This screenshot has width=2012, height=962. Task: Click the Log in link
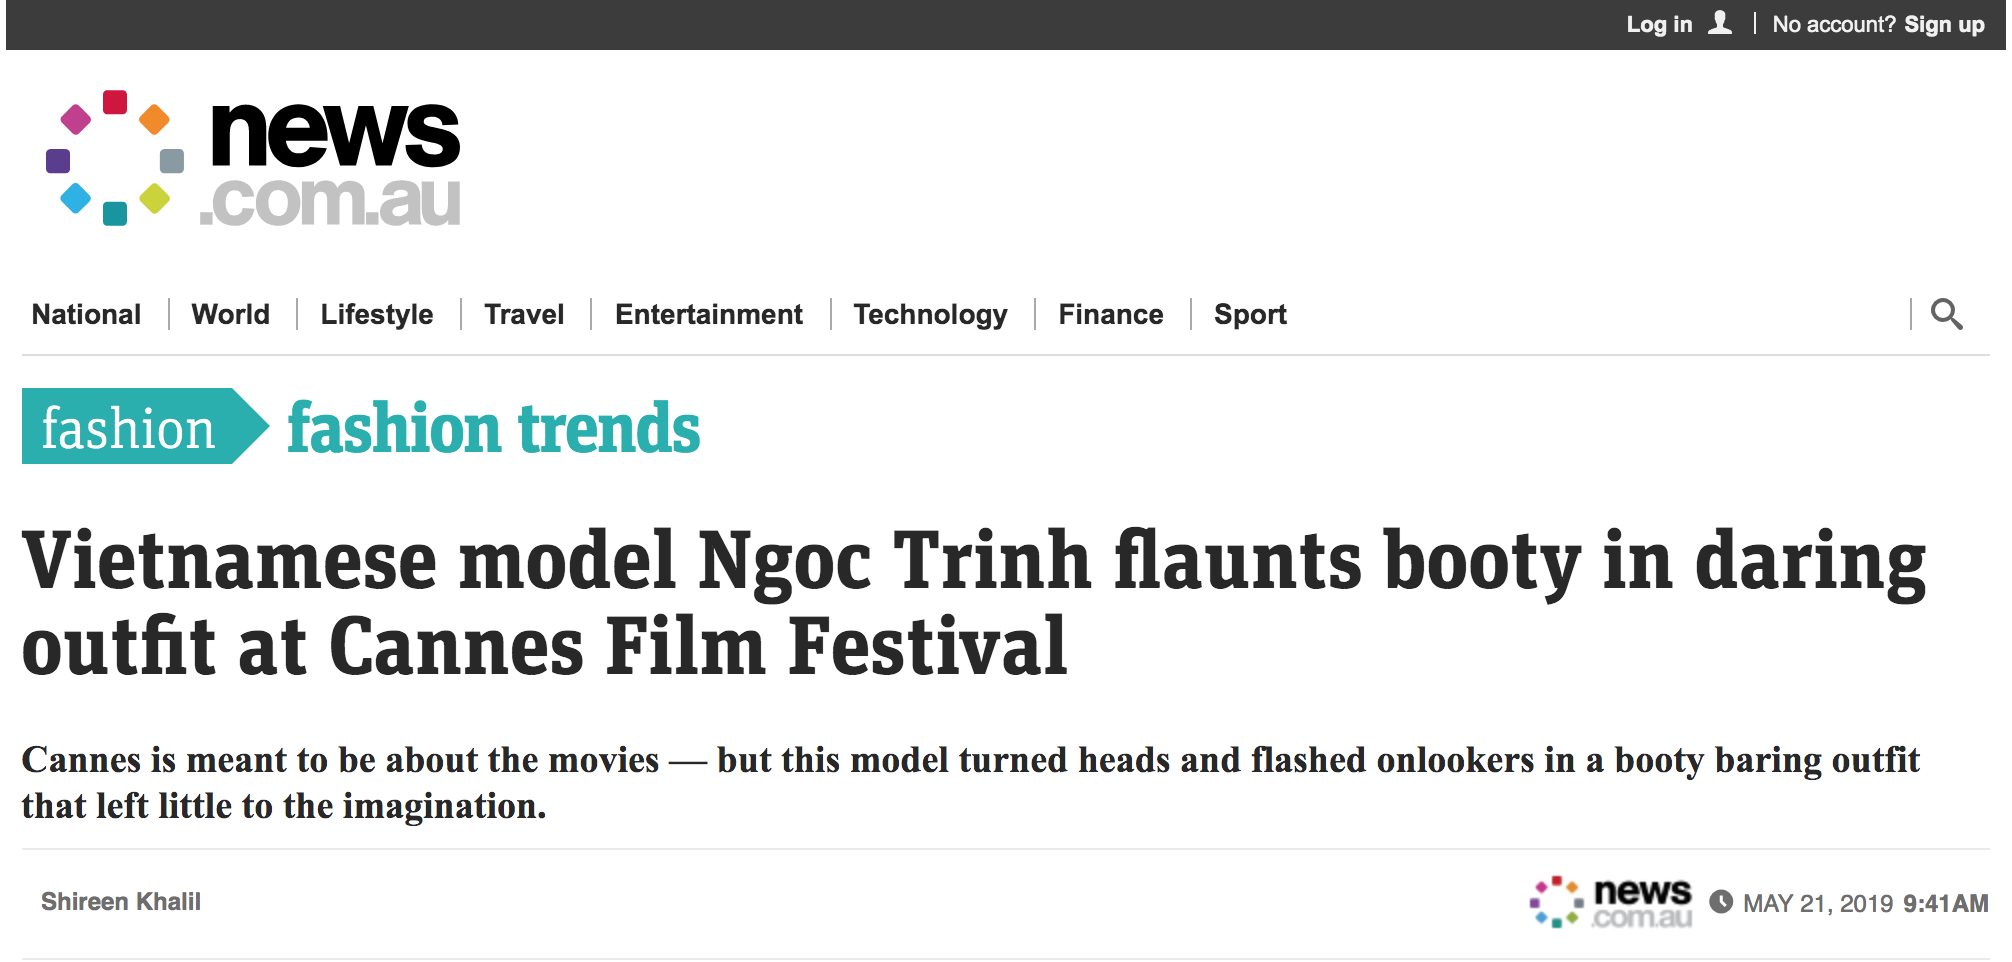(x=1659, y=24)
